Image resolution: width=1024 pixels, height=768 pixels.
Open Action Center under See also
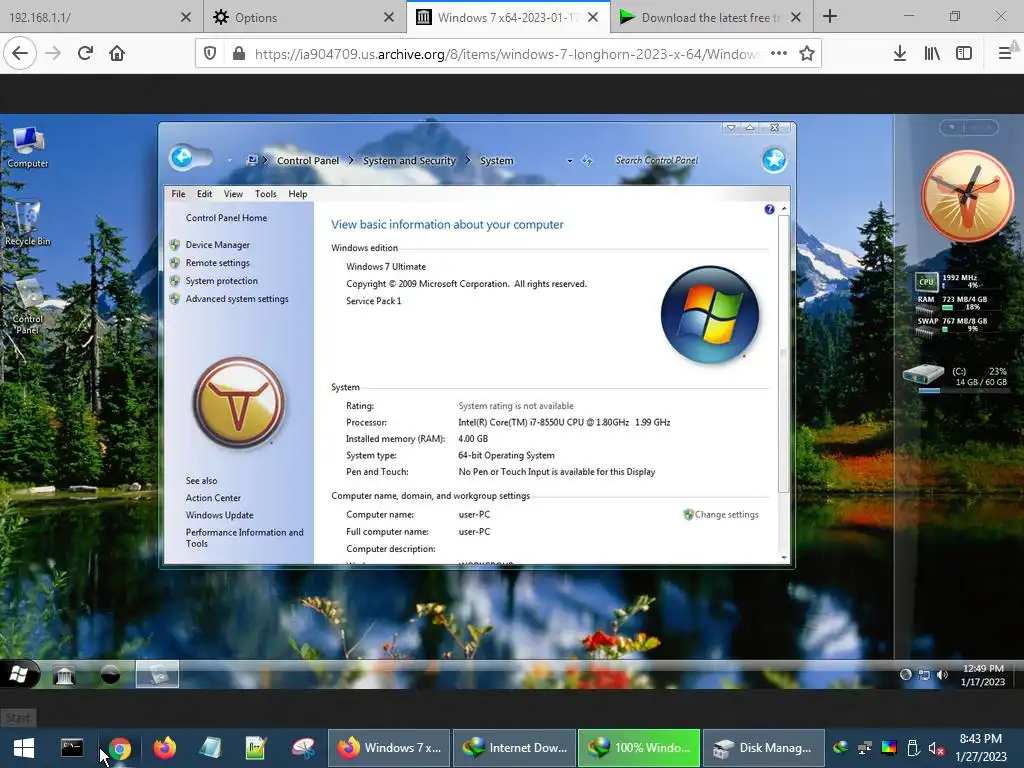point(213,498)
